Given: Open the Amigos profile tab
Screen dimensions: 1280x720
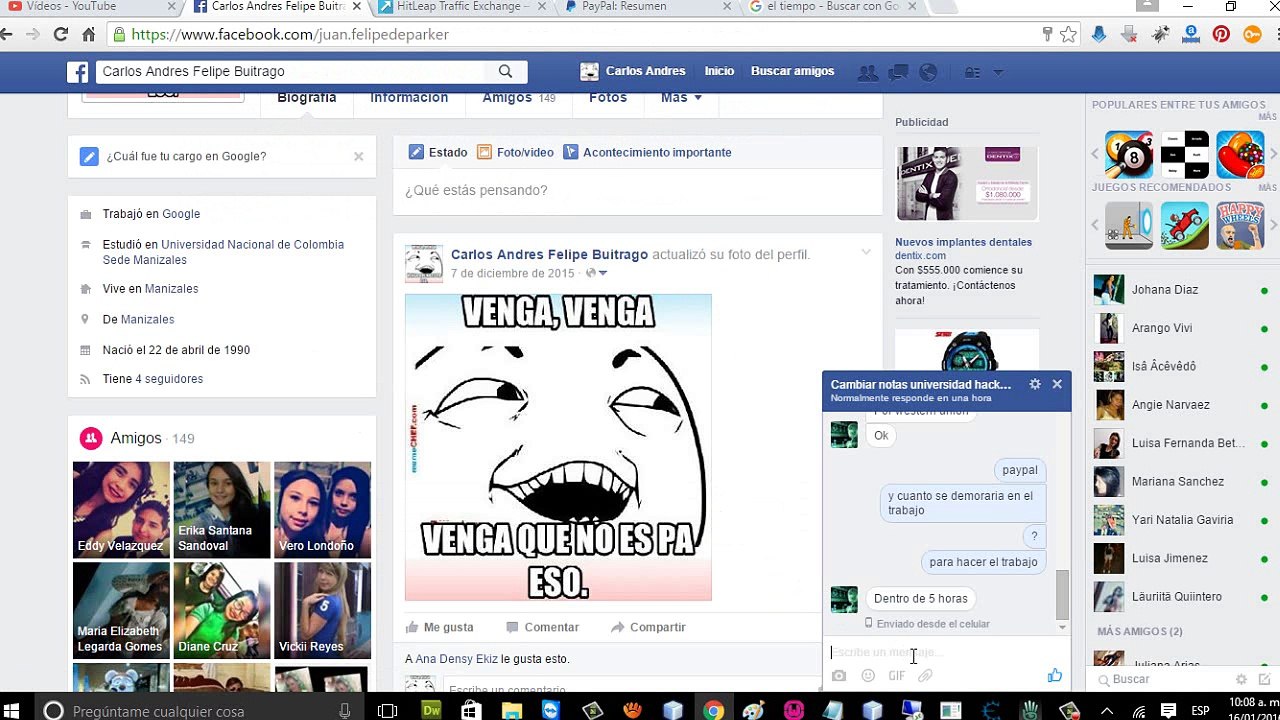Looking at the screenshot, I should [x=518, y=98].
